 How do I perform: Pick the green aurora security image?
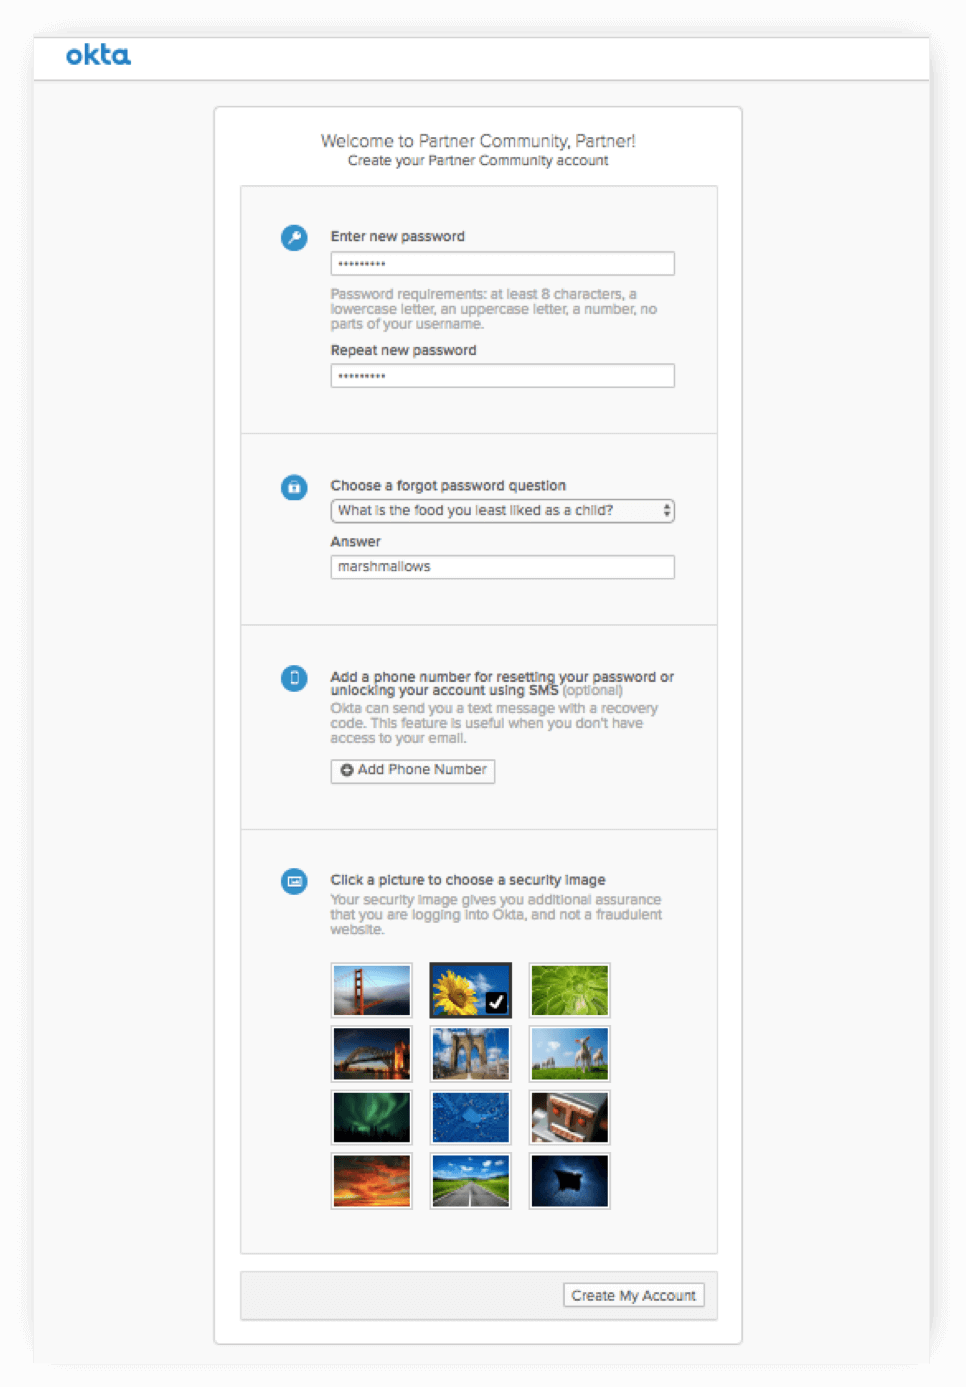[x=371, y=1117]
